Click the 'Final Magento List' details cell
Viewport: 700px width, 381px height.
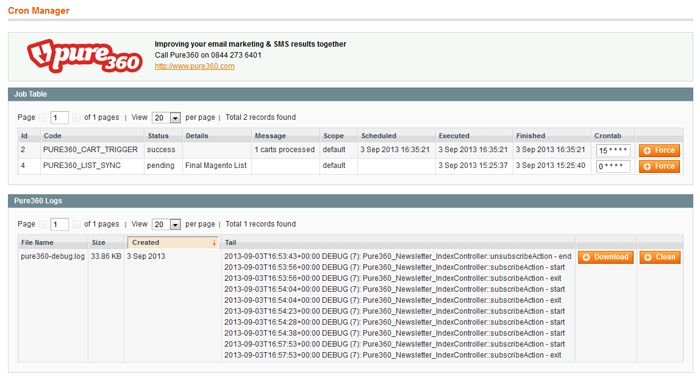[x=216, y=165]
